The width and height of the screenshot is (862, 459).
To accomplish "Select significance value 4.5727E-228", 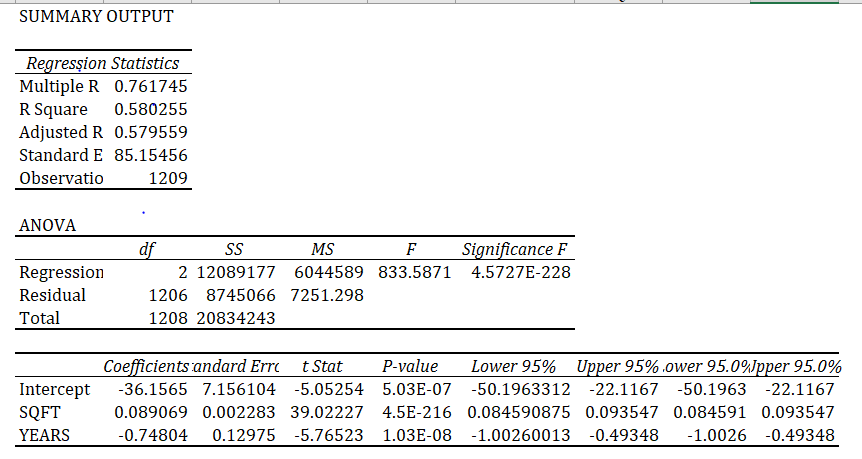I will [521, 273].
